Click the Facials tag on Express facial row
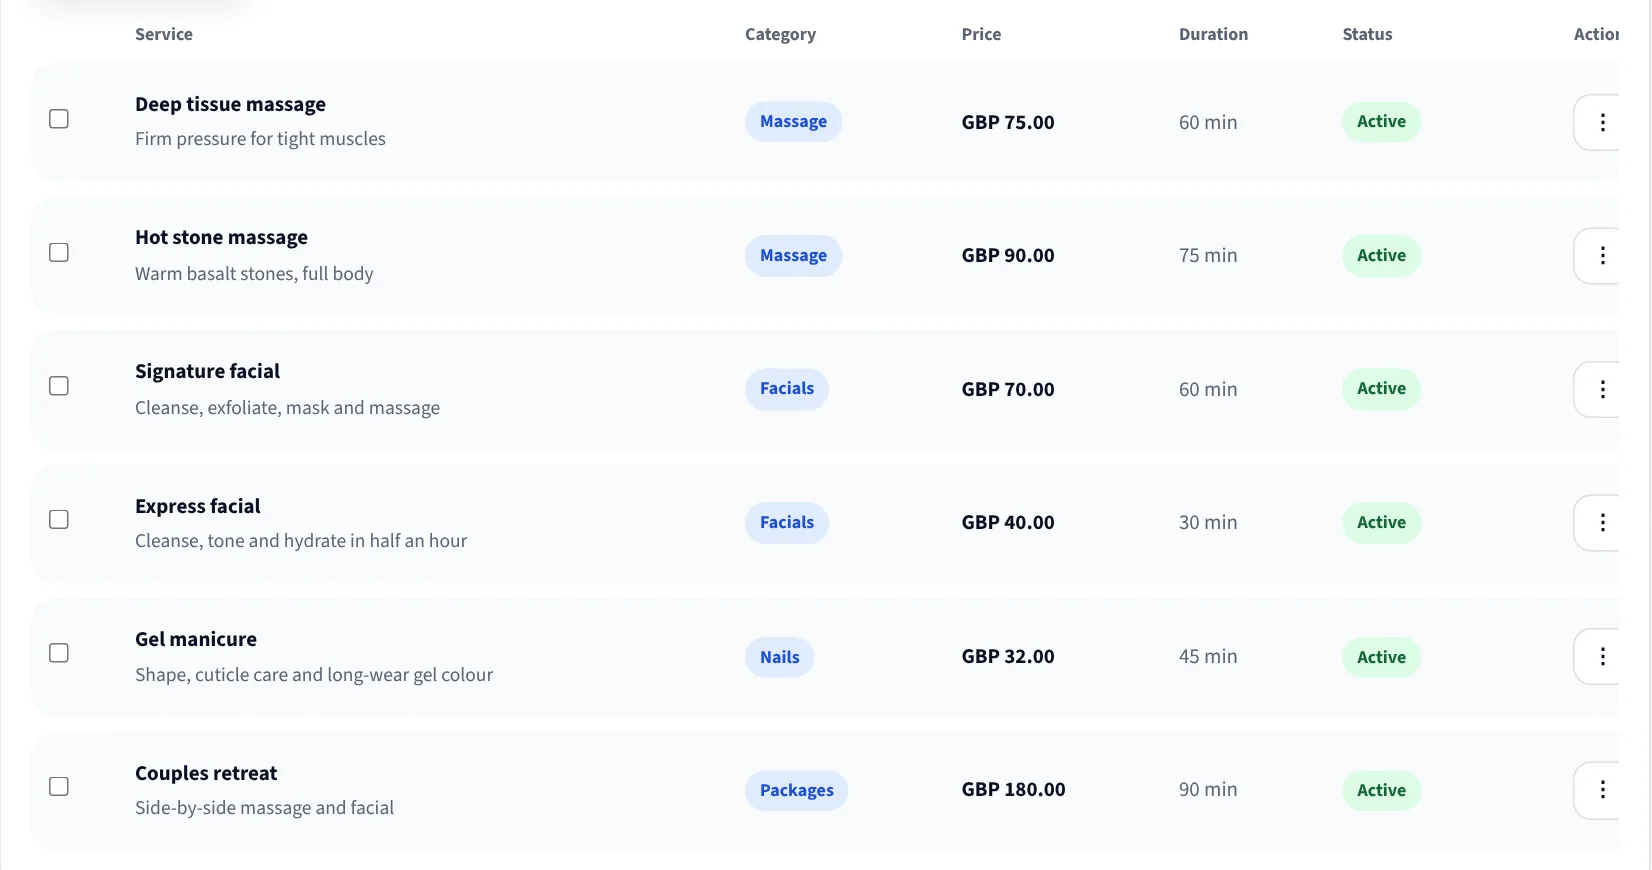Image resolution: width=1652 pixels, height=870 pixels. (x=787, y=523)
